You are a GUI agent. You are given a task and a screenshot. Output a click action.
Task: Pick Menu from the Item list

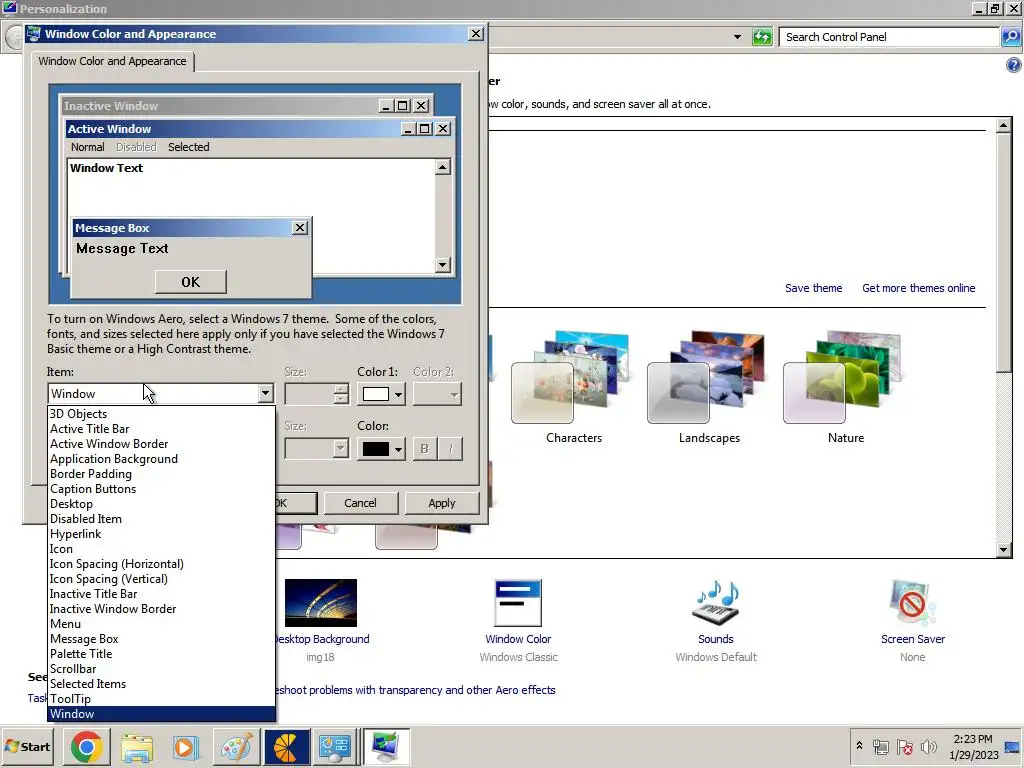coord(161,624)
